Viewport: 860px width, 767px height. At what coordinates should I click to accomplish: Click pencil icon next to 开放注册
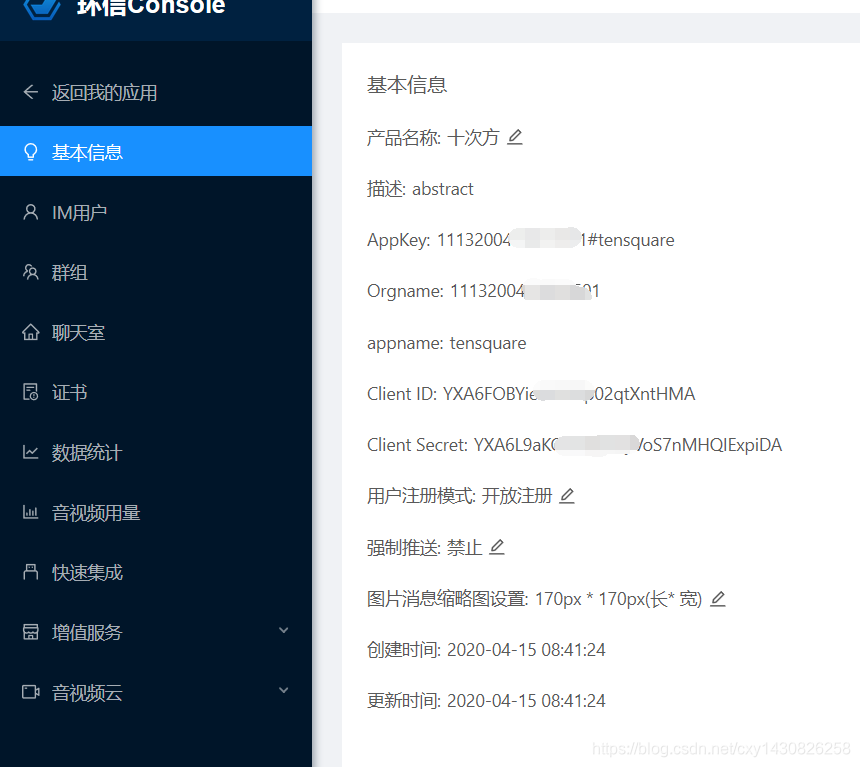[x=567, y=496]
